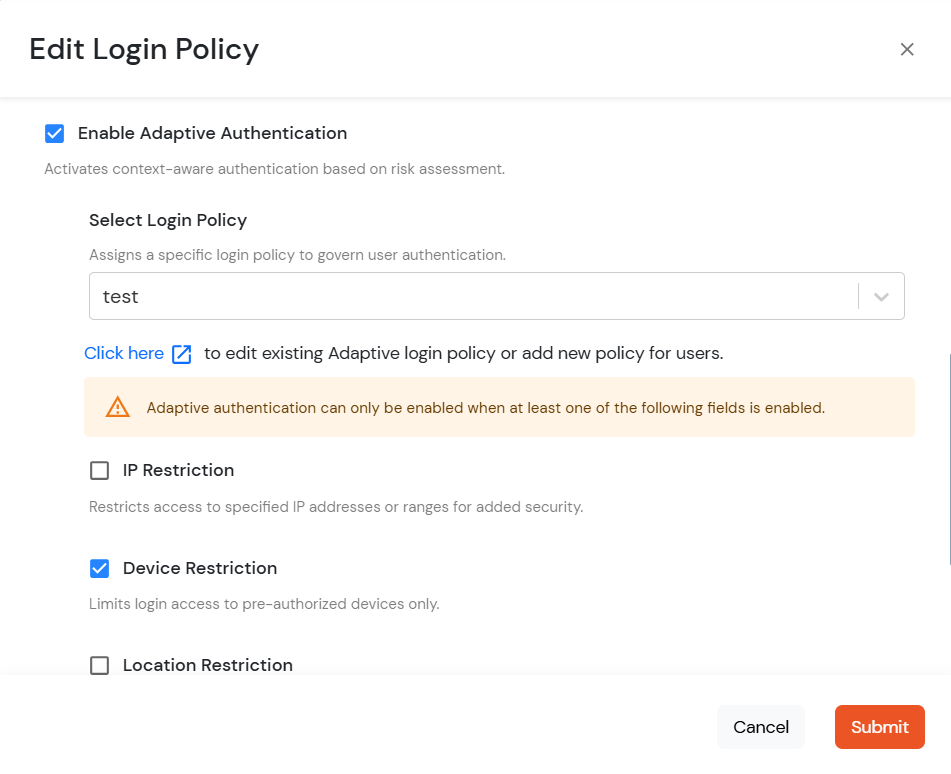The image size is (951, 774).
Task: Click the checkmark icon inside Device Restriction checkbox
Action: (99, 567)
